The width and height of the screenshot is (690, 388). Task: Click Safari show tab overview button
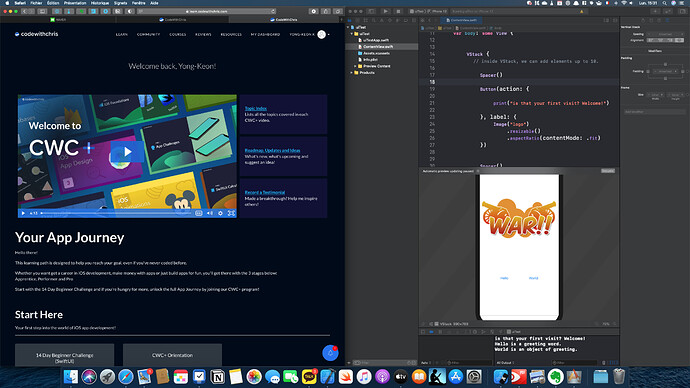tap(338, 11)
